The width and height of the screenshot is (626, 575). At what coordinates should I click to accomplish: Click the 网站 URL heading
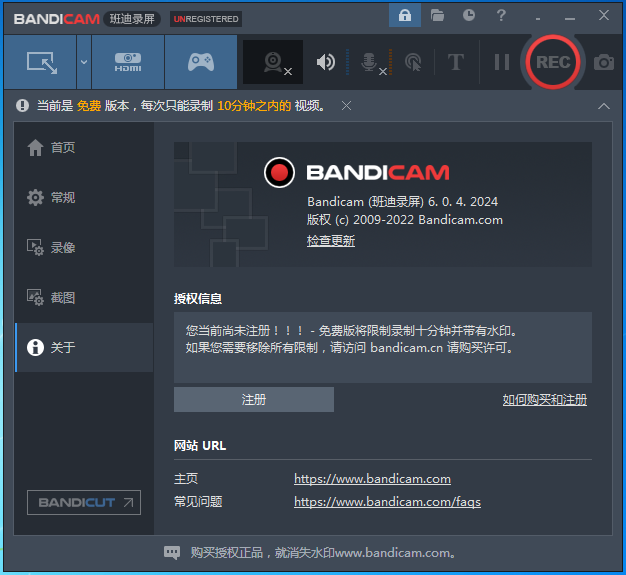[200, 446]
